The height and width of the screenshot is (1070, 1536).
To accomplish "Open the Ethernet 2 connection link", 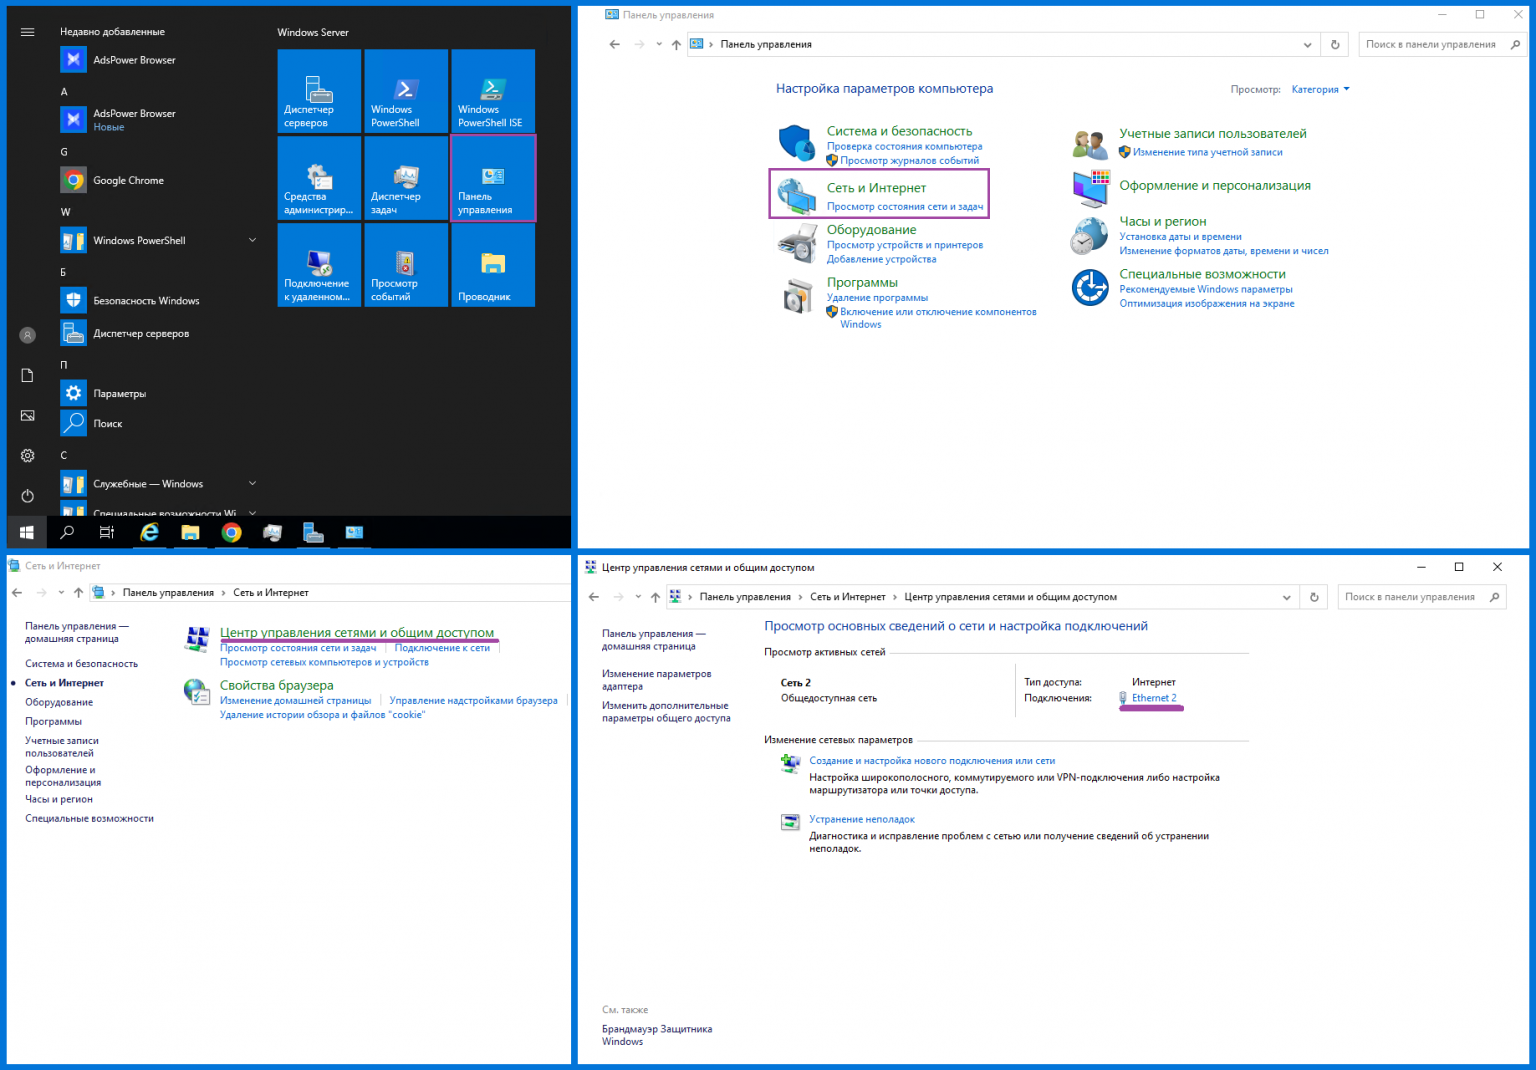I will 1153,698.
